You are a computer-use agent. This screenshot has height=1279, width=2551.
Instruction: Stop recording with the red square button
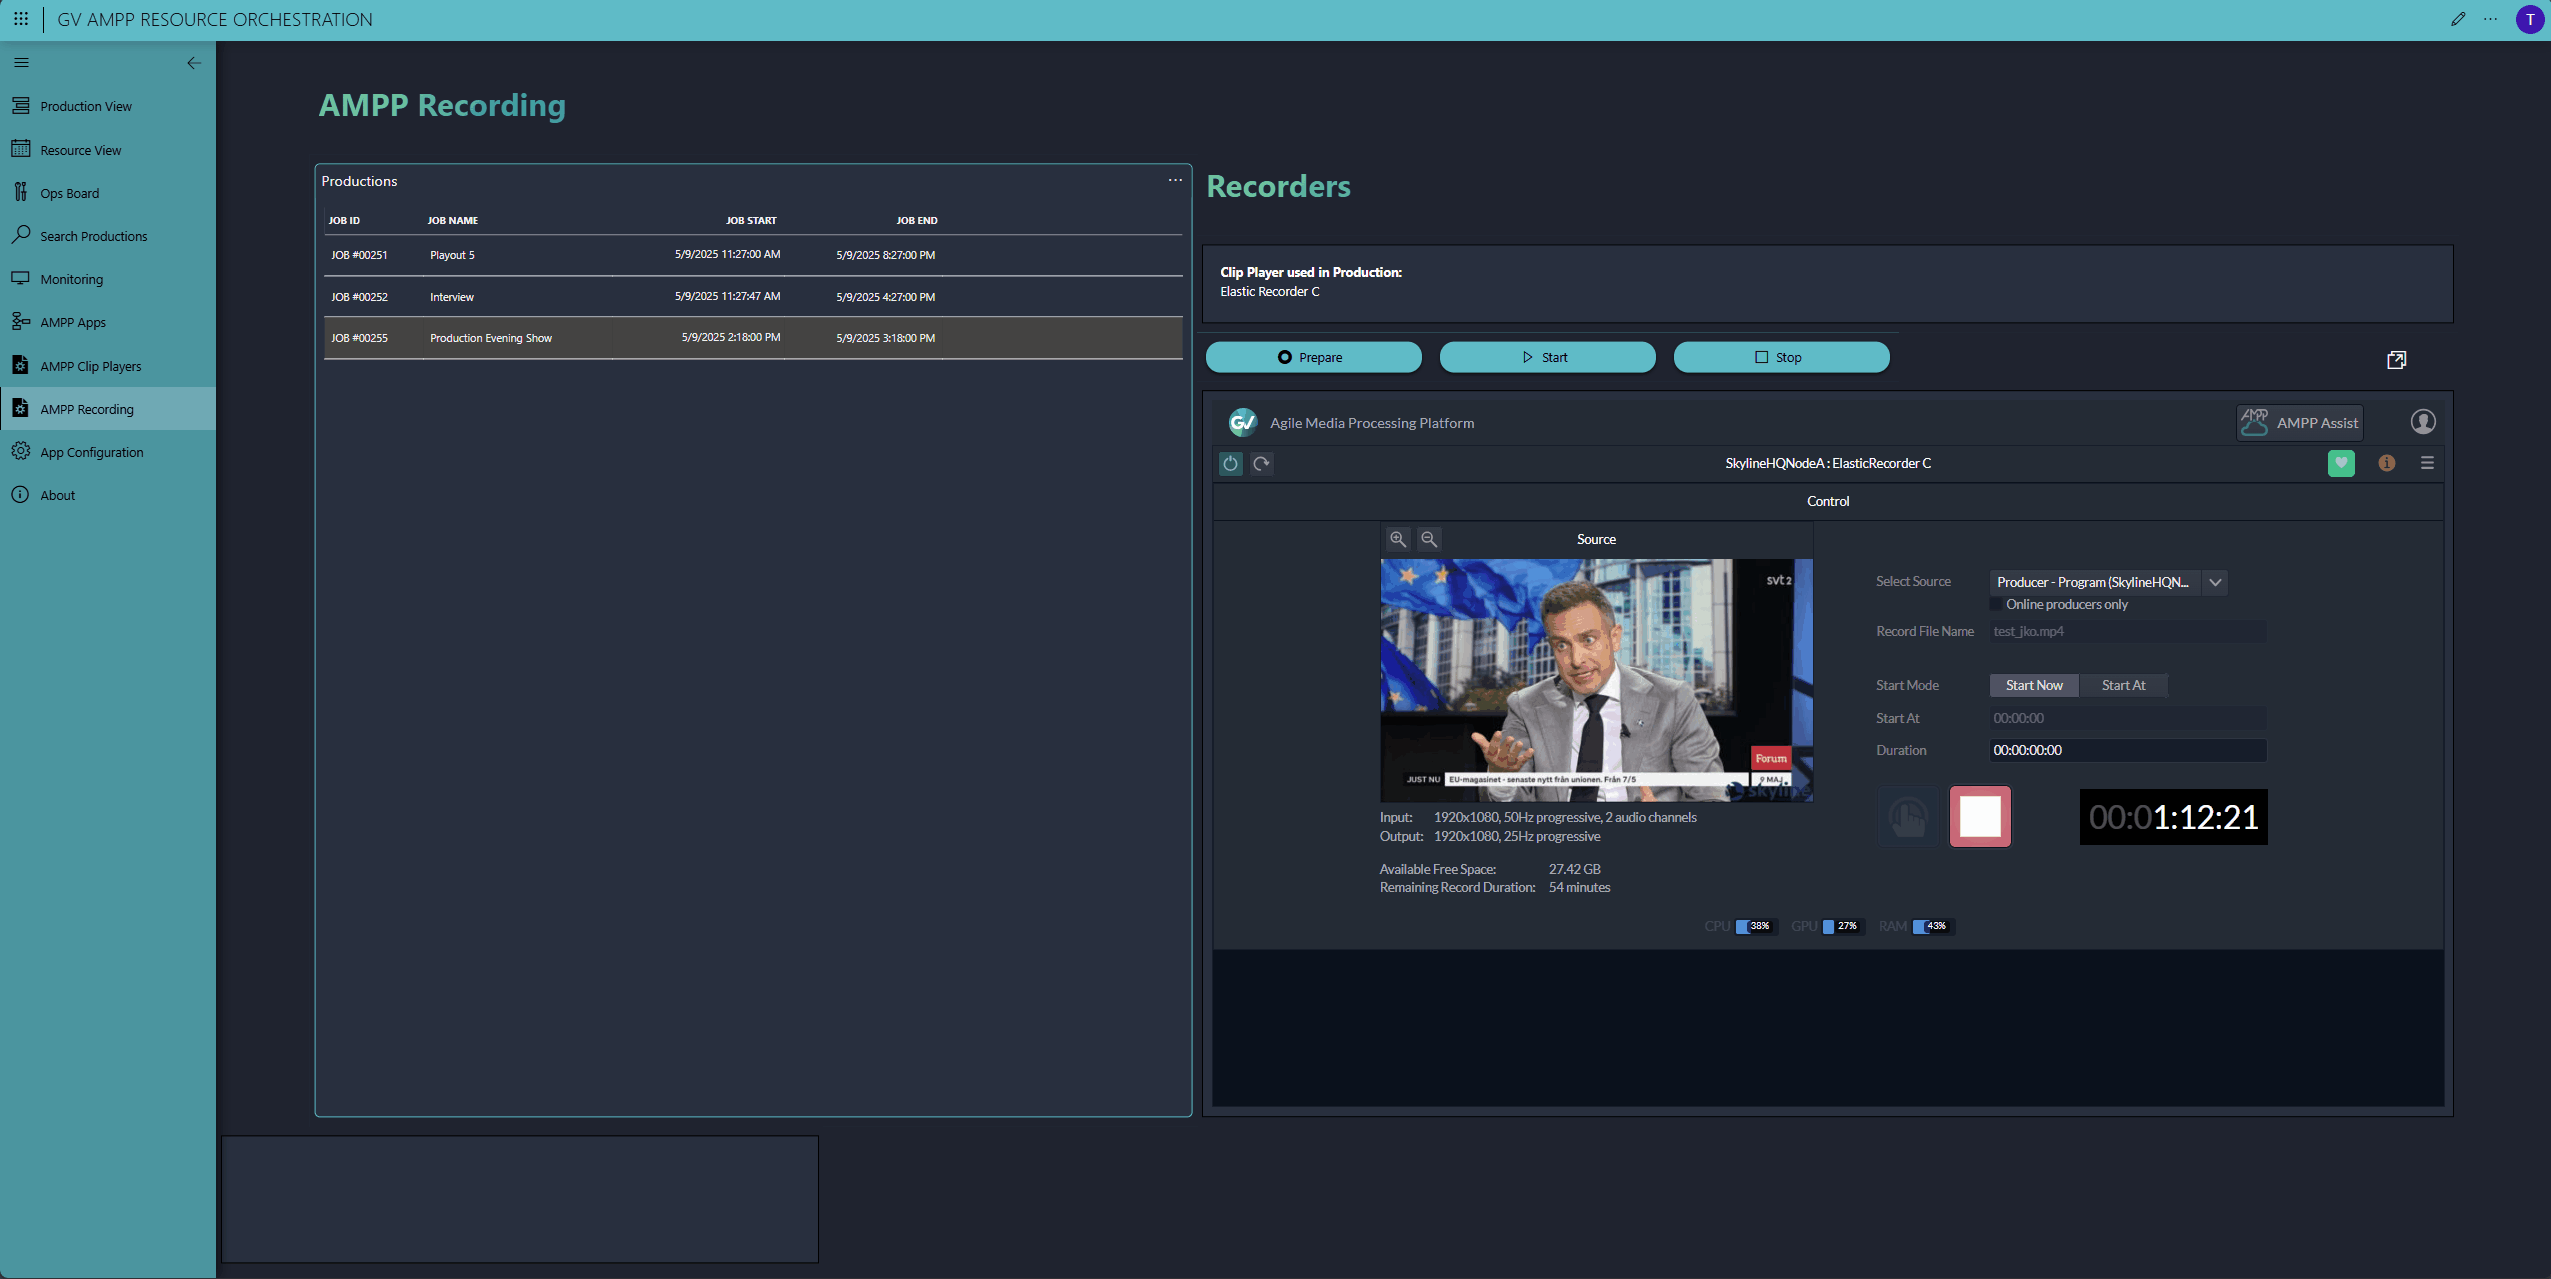tap(1980, 817)
